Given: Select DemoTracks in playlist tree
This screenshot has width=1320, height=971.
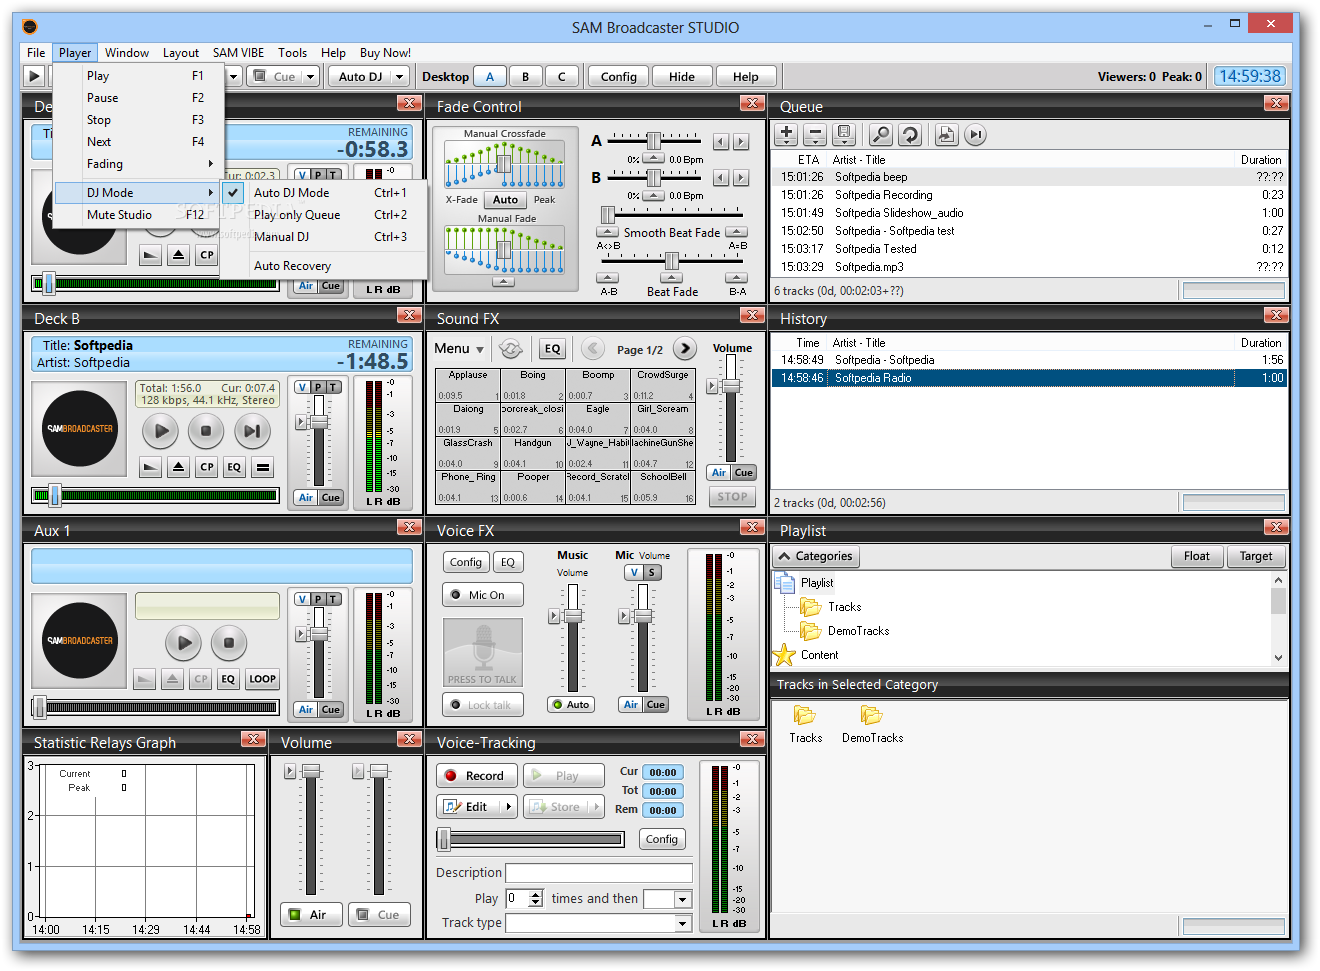Looking at the screenshot, I should (x=858, y=631).
